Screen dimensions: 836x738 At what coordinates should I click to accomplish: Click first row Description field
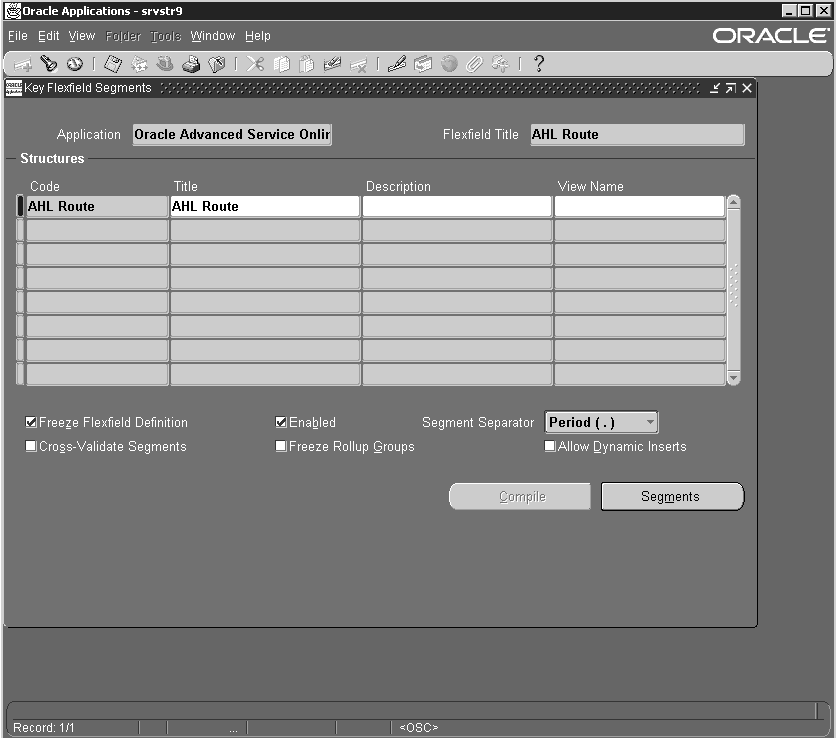coord(457,206)
